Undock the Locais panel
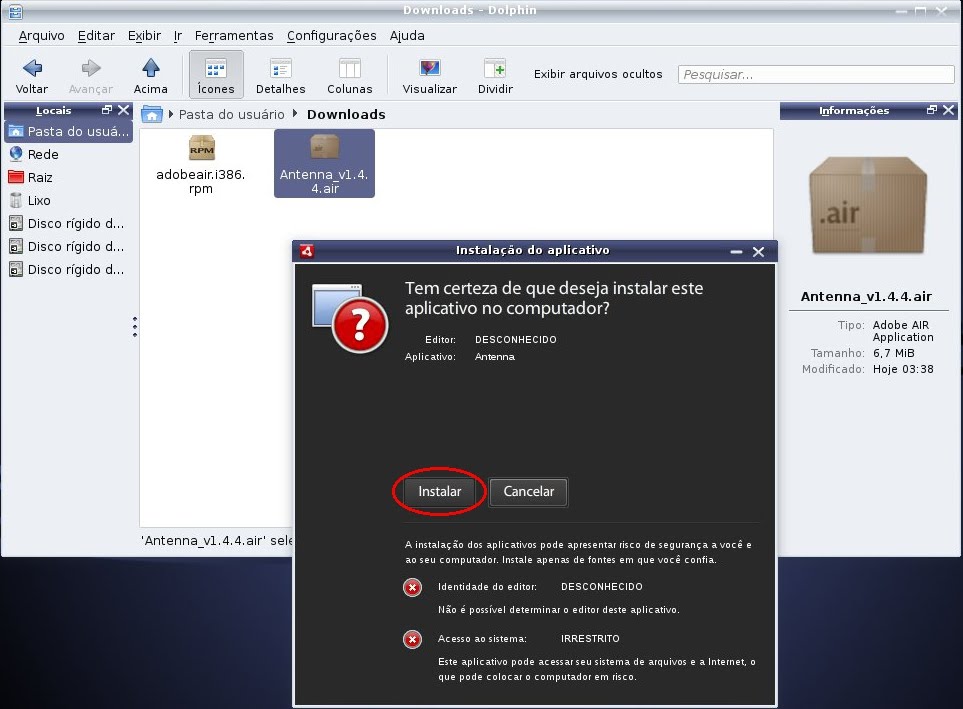963x709 pixels. tap(107, 110)
